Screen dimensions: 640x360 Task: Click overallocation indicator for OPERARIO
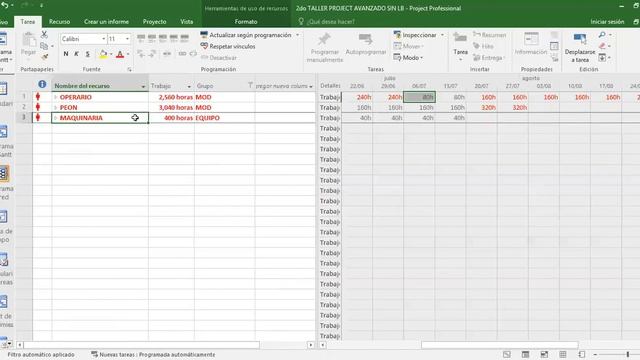pyautogui.click(x=38, y=97)
